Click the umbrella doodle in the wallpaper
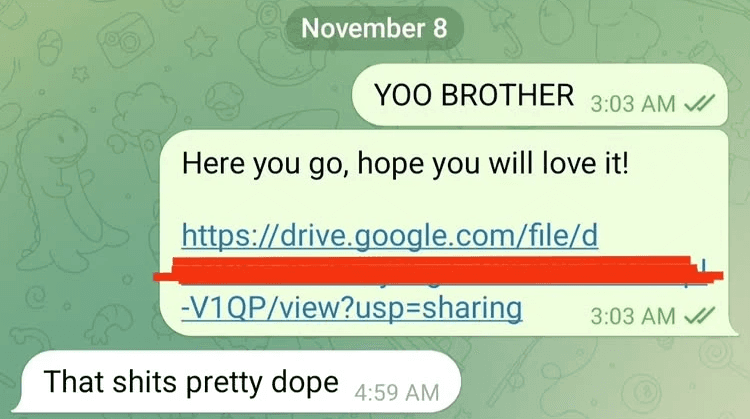The image size is (750, 419). [508, 33]
